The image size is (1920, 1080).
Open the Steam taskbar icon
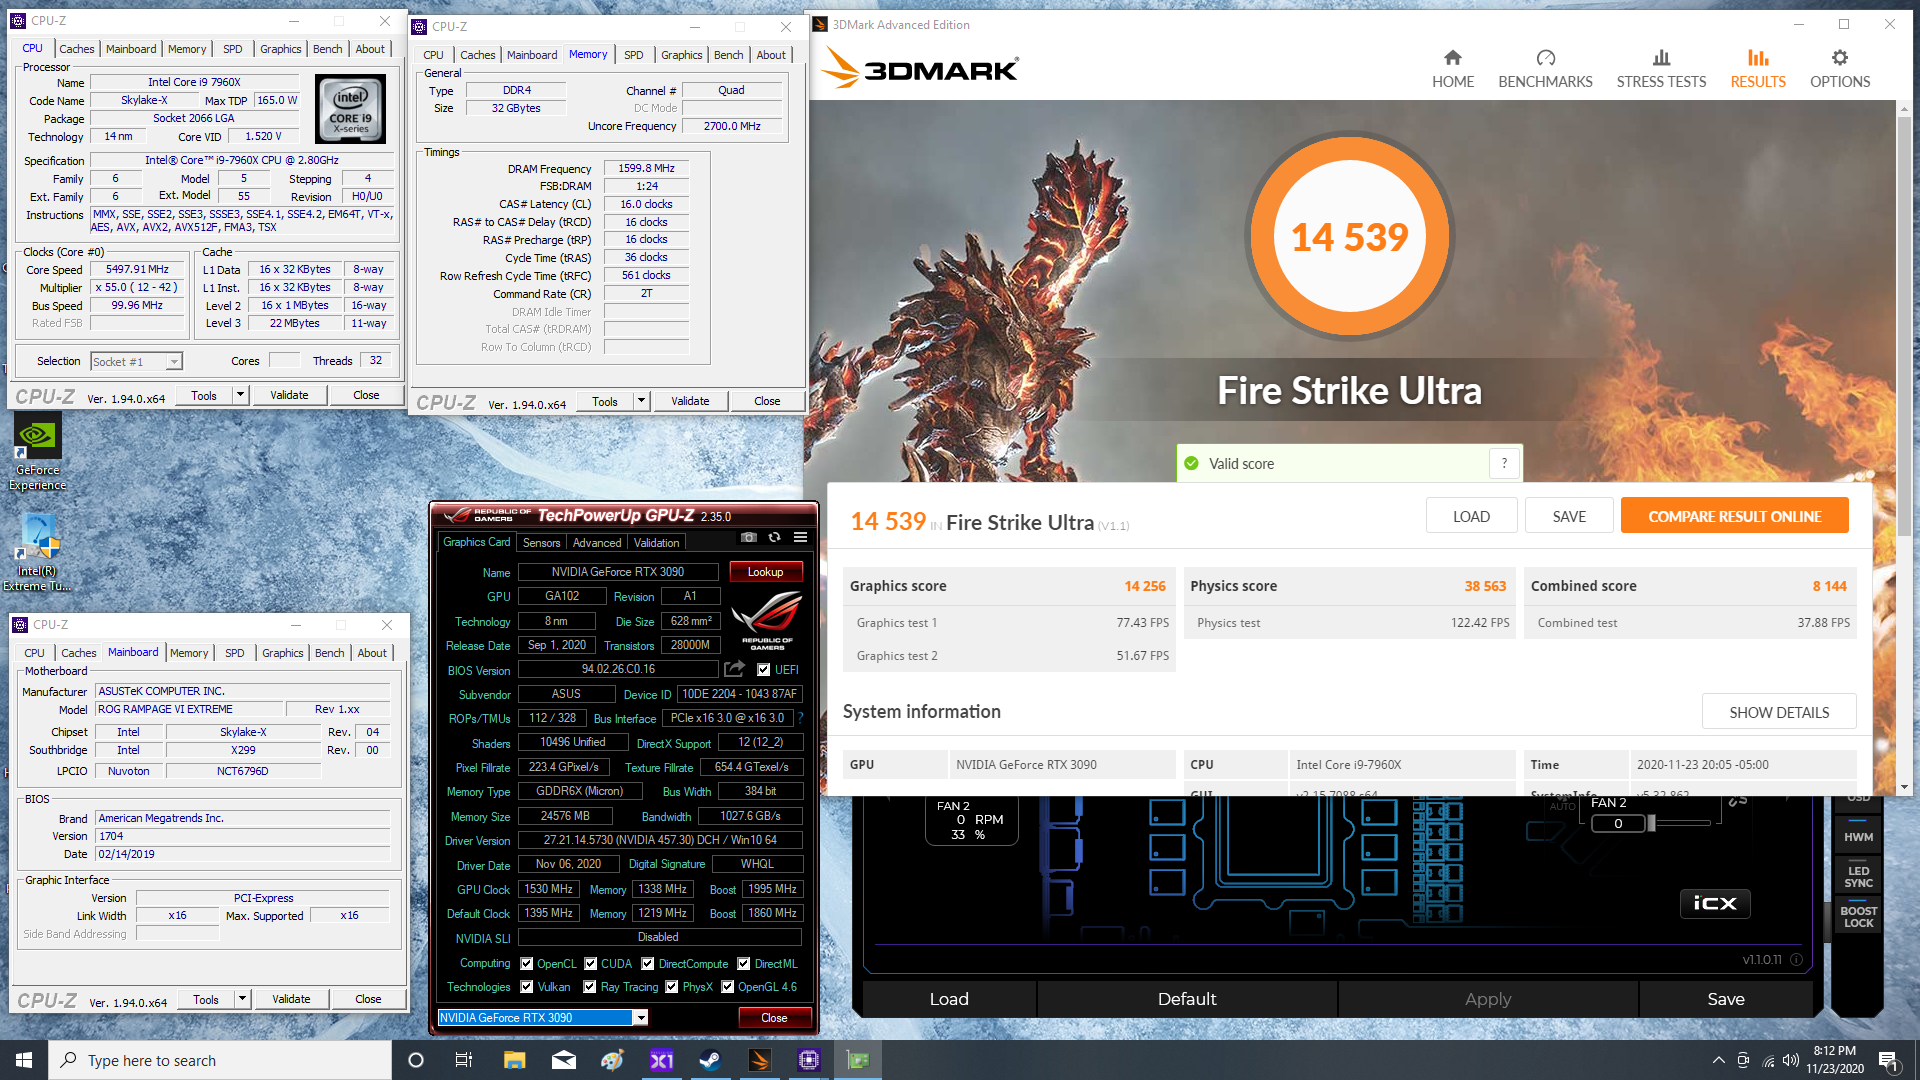[710, 1060]
